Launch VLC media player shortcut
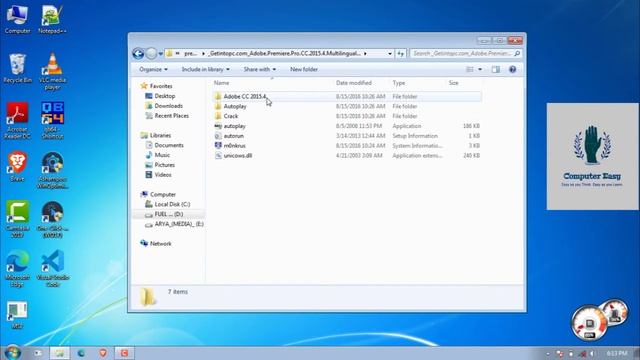 click(52, 71)
